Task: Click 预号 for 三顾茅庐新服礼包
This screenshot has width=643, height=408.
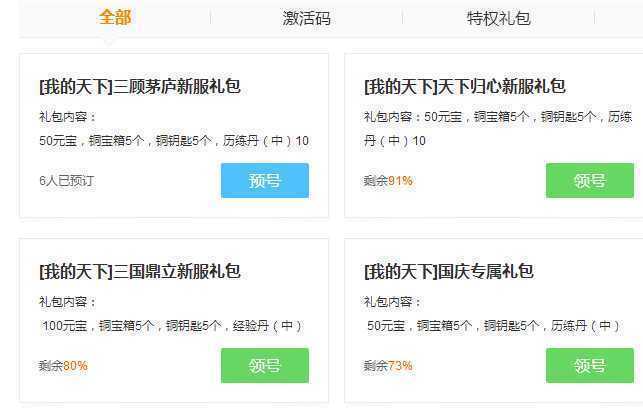Action: click(x=265, y=180)
